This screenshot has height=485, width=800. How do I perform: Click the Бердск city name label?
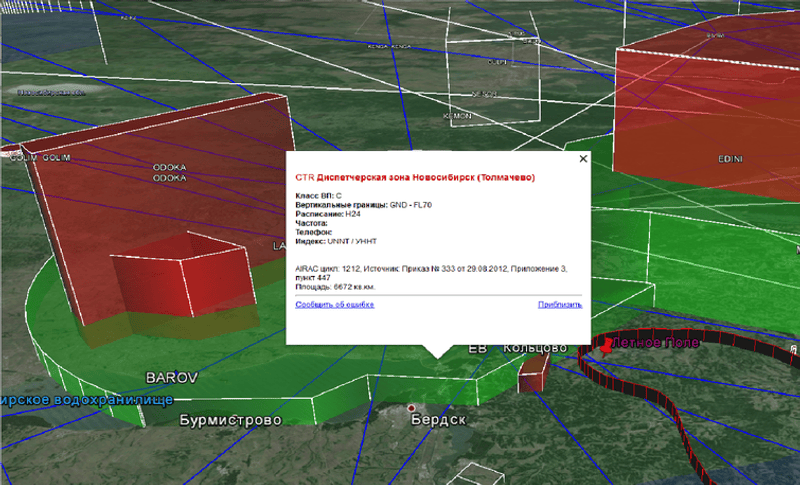[x=438, y=420]
